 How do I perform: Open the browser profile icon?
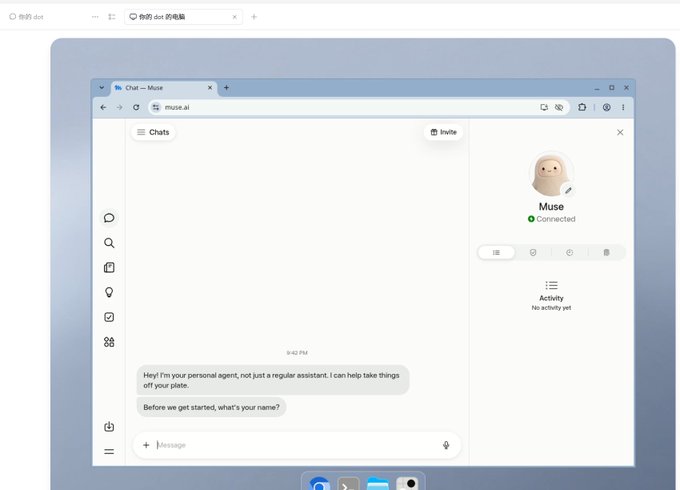pos(607,107)
